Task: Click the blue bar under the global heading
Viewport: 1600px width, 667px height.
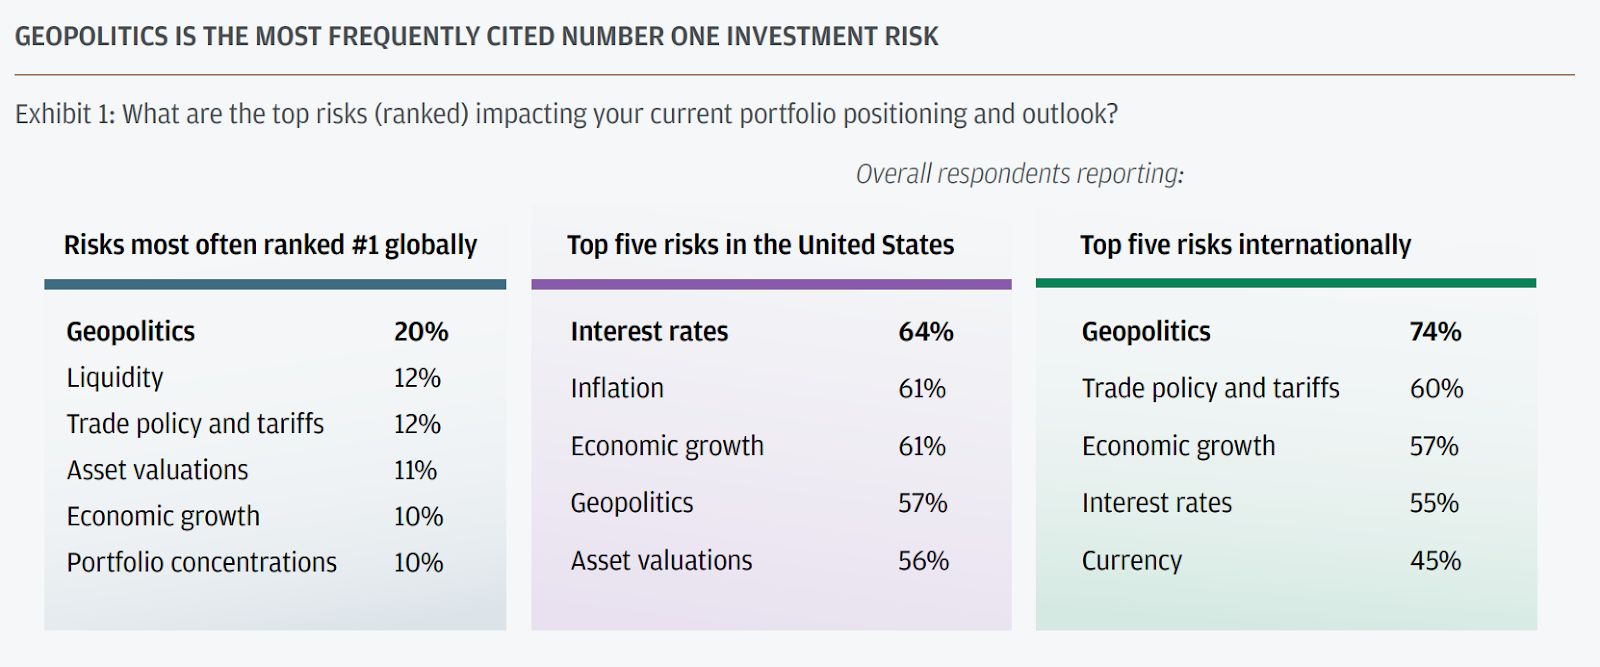Action: (x=275, y=284)
